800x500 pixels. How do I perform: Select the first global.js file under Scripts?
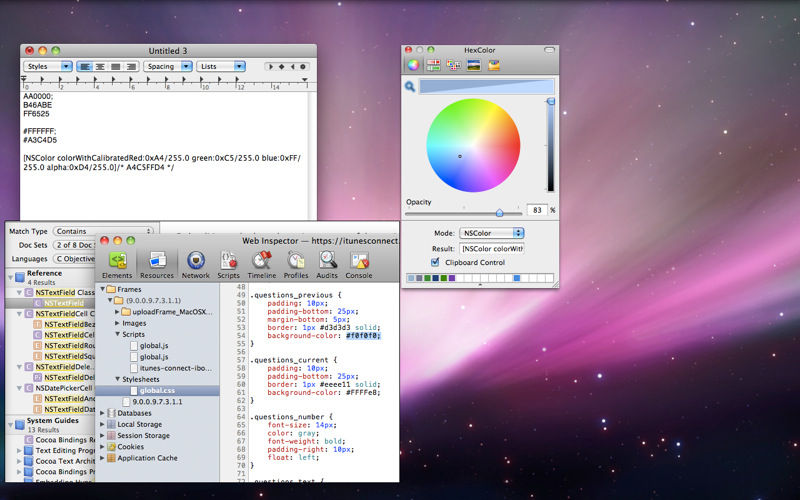tap(154, 345)
